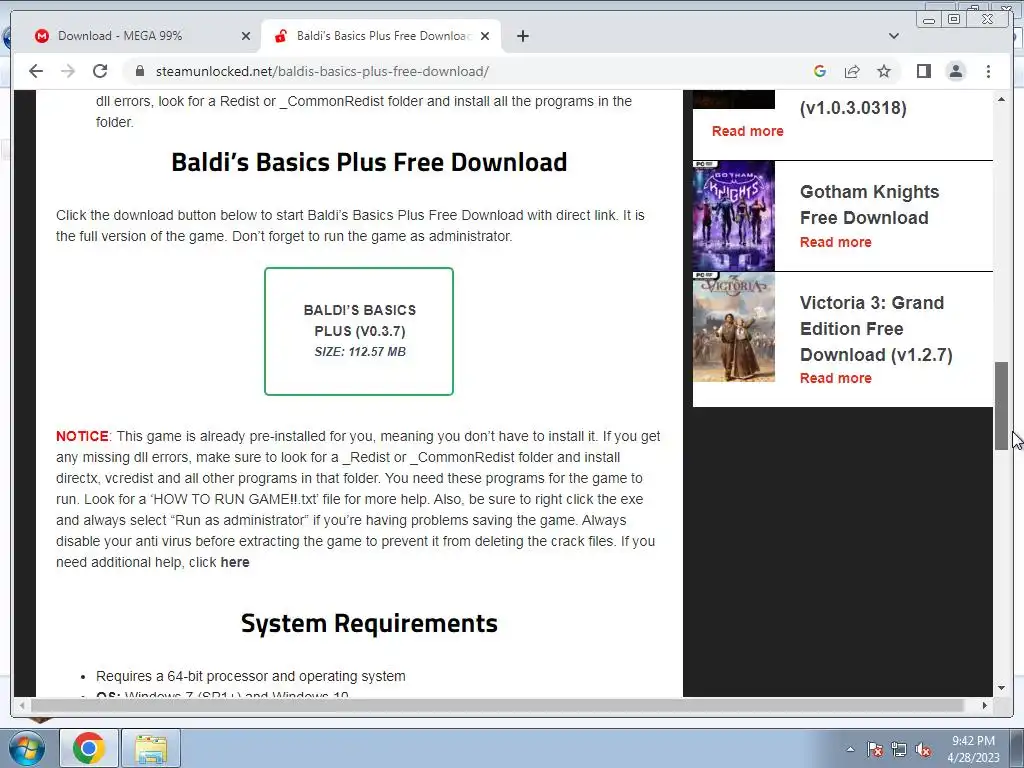Share this page via share icon
The width and height of the screenshot is (1024, 768).
coord(852,71)
